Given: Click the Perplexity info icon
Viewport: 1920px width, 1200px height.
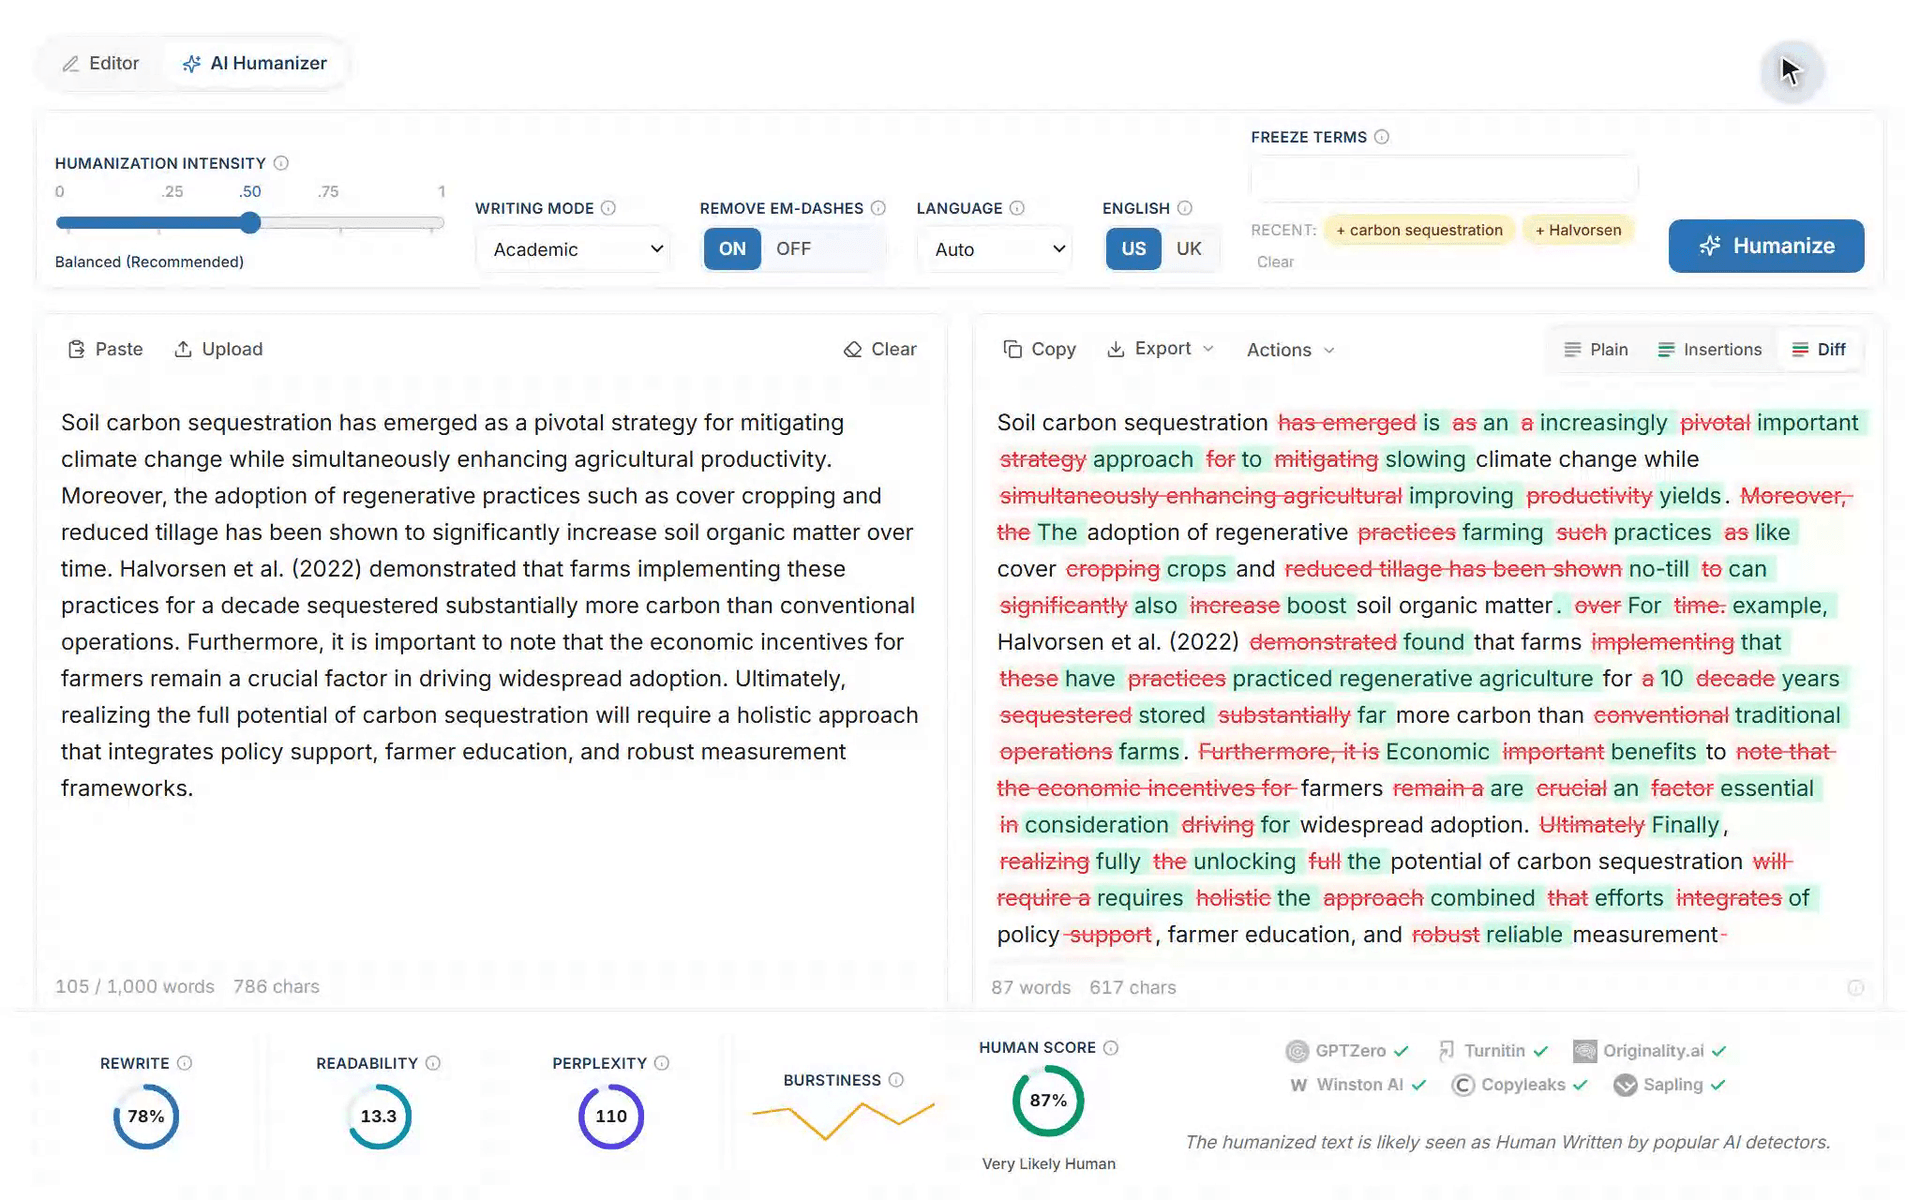Looking at the screenshot, I should pyautogui.click(x=662, y=1063).
